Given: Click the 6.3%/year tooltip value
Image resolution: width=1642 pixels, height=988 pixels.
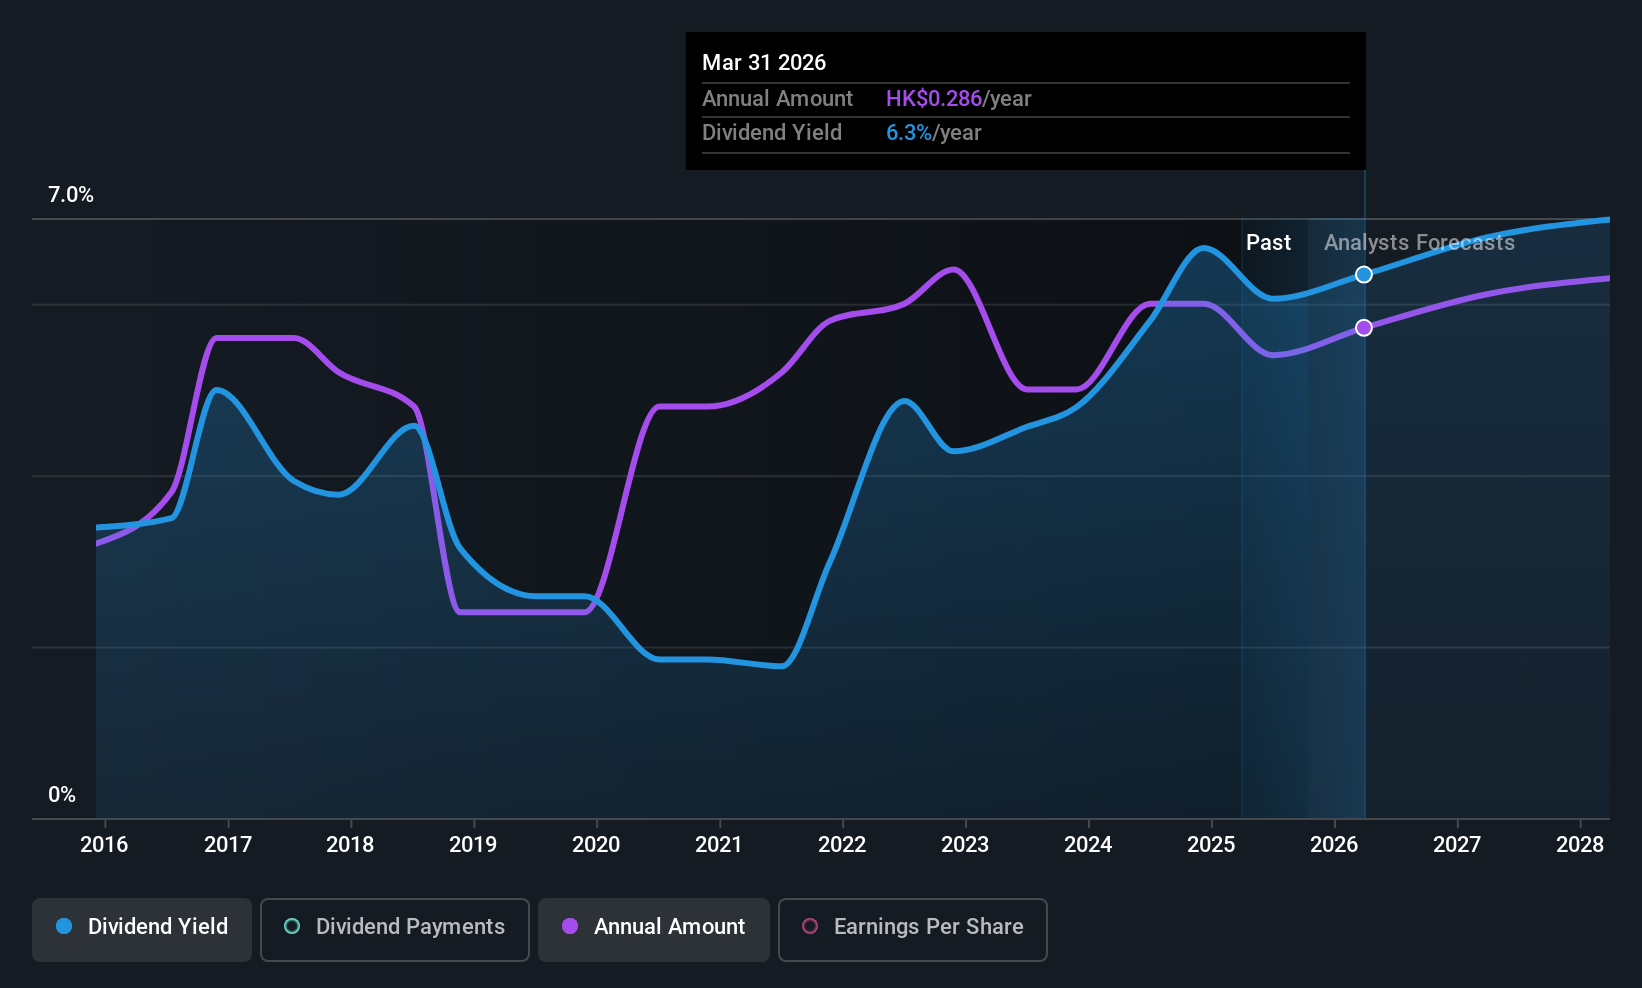Looking at the screenshot, I should click(x=933, y=133).
